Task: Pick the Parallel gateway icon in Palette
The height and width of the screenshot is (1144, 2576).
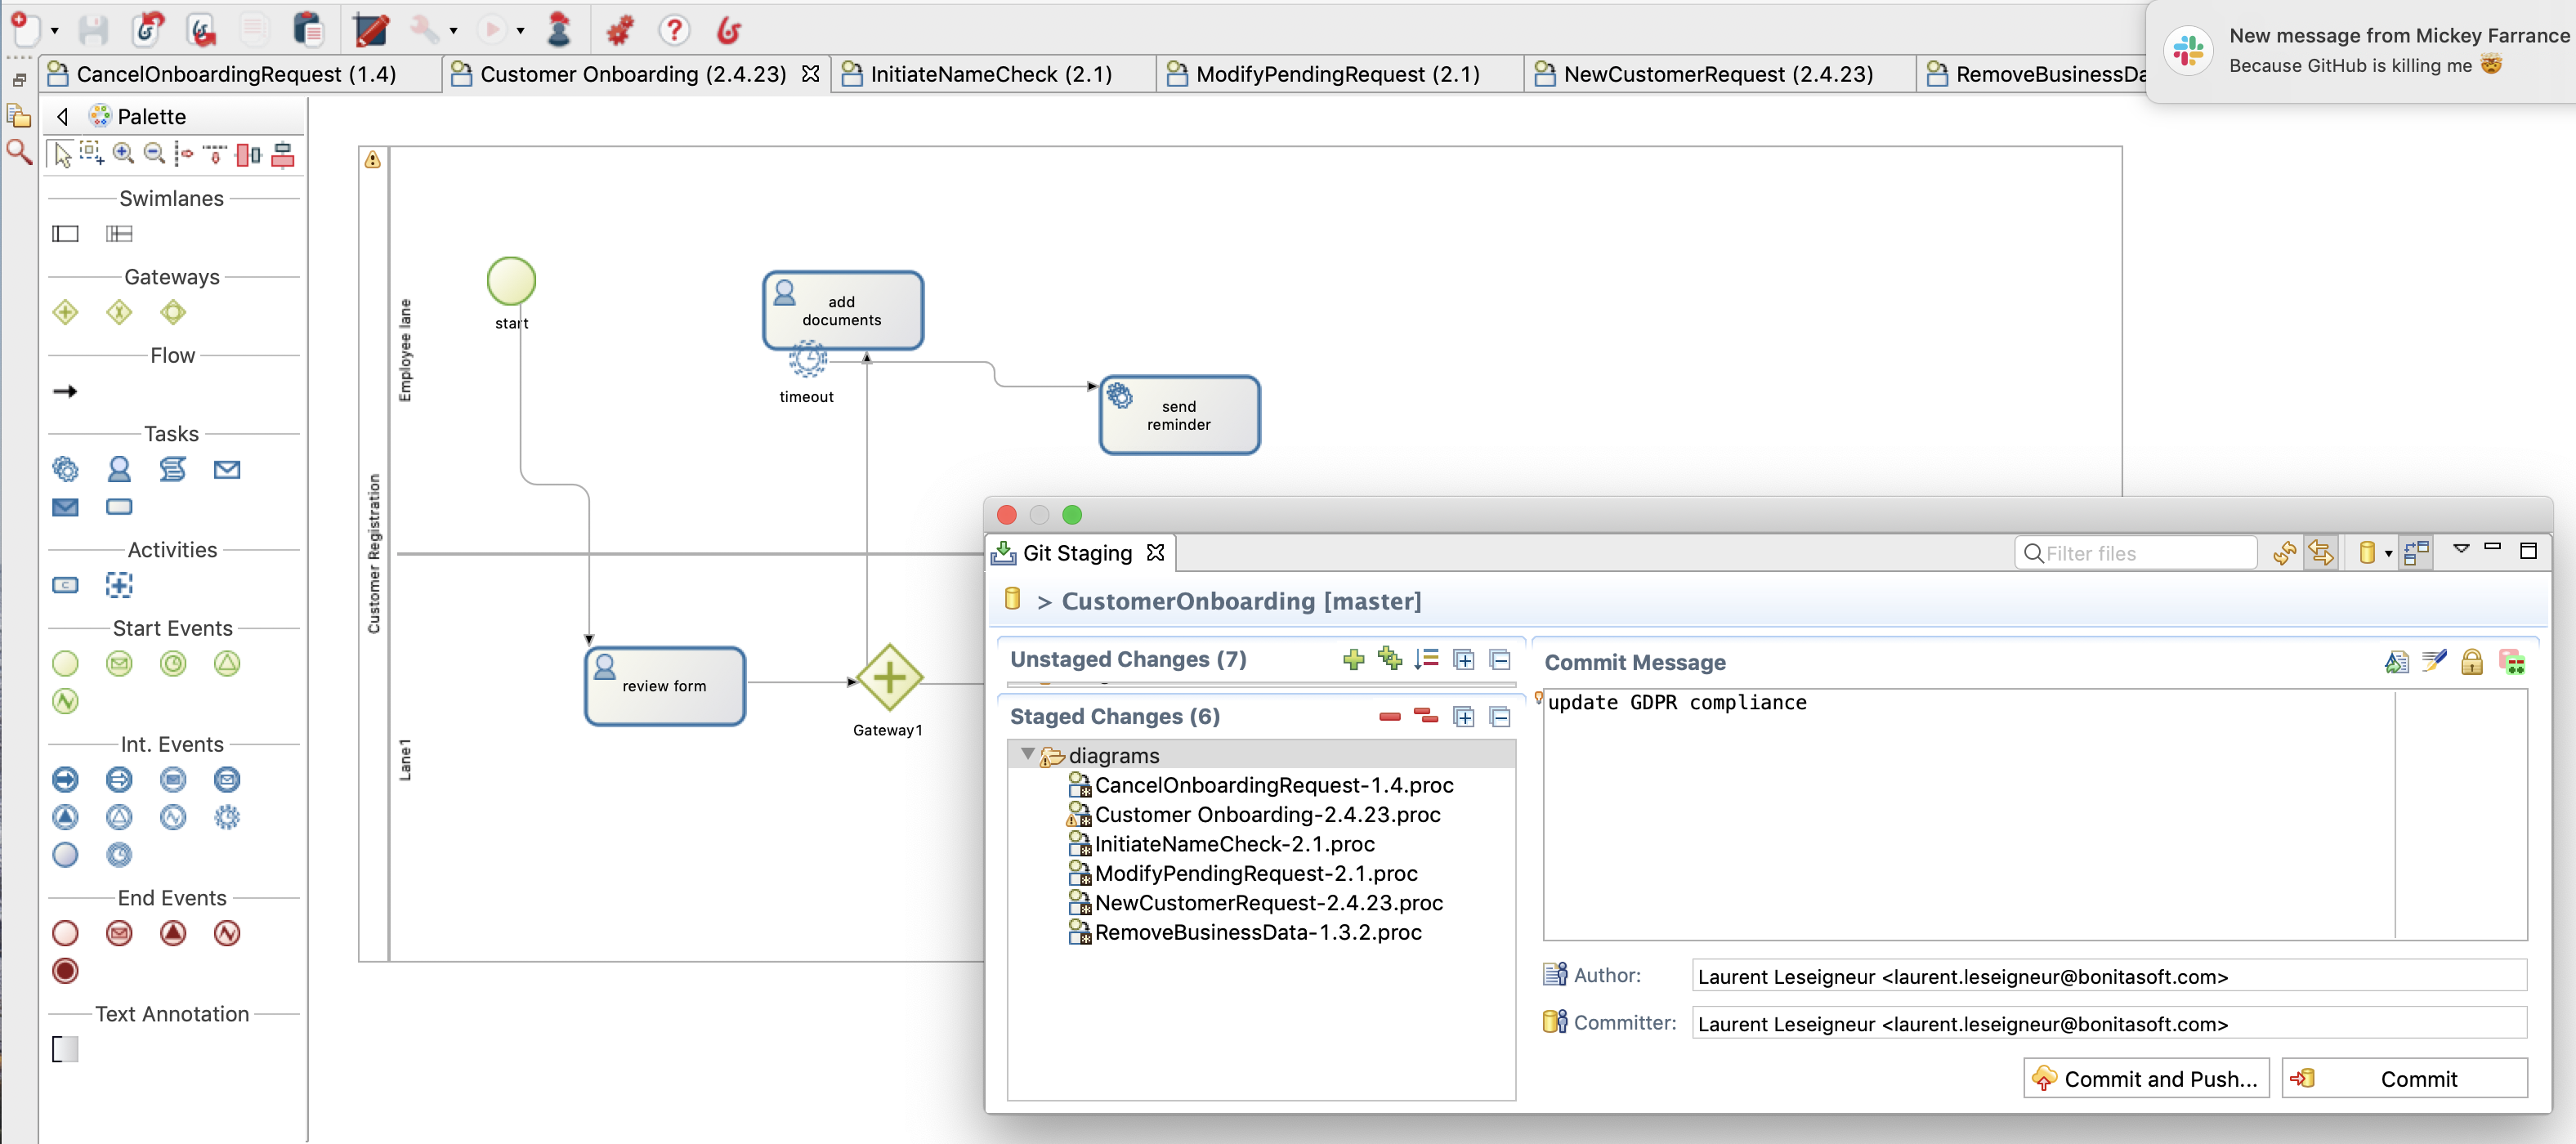Action: tap(65, 312)
